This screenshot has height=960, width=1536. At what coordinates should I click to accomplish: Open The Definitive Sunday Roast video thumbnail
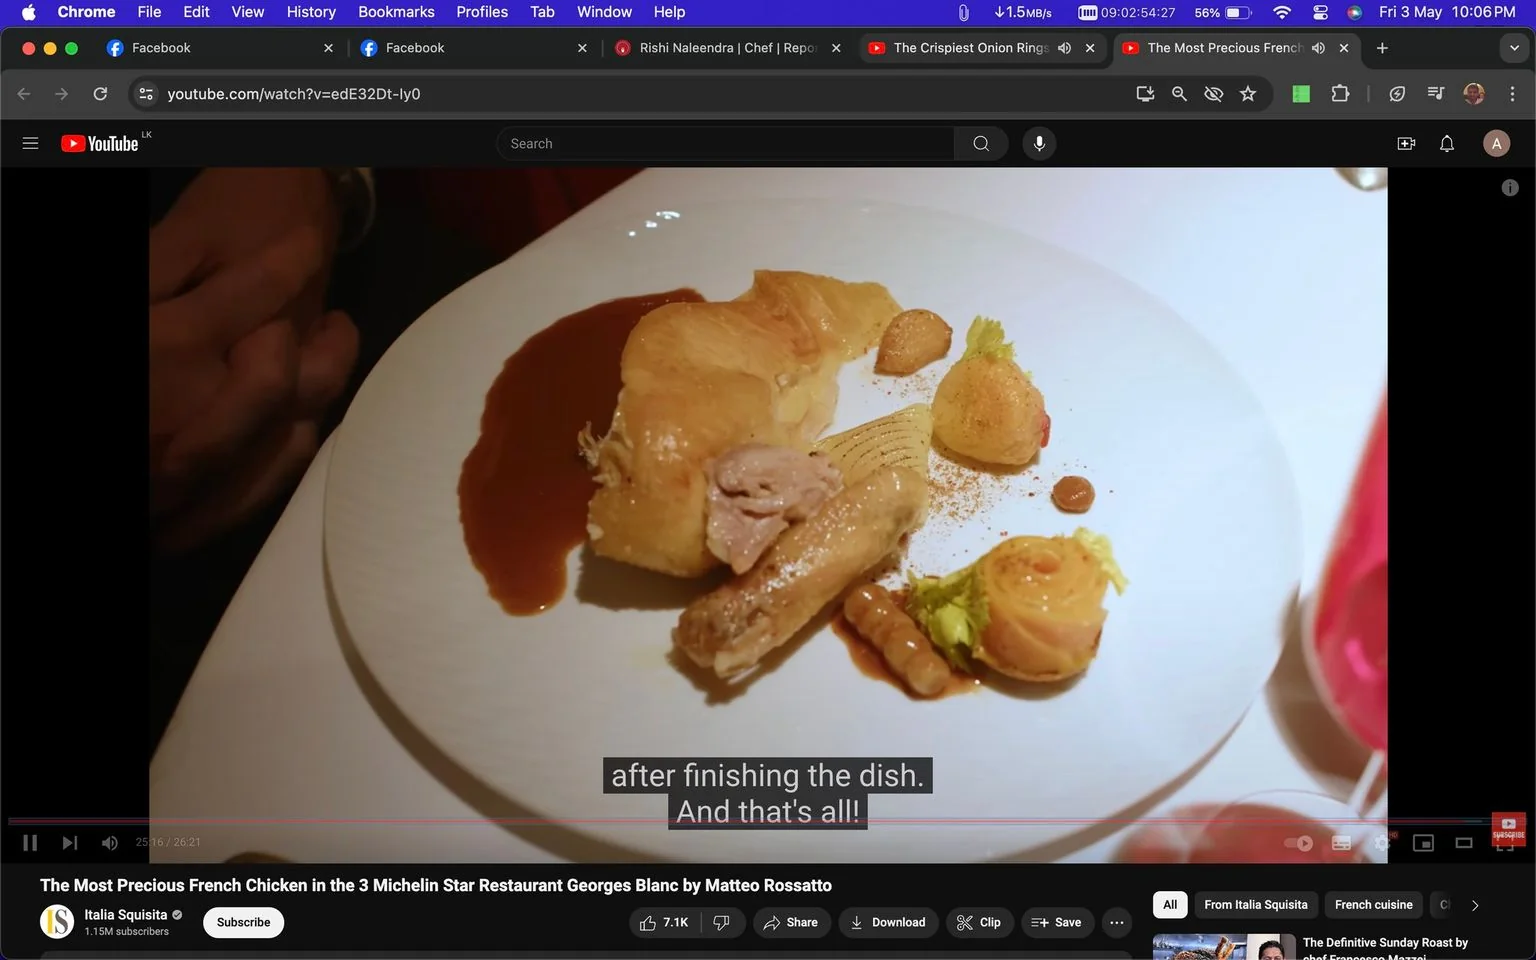(1224, 947)
